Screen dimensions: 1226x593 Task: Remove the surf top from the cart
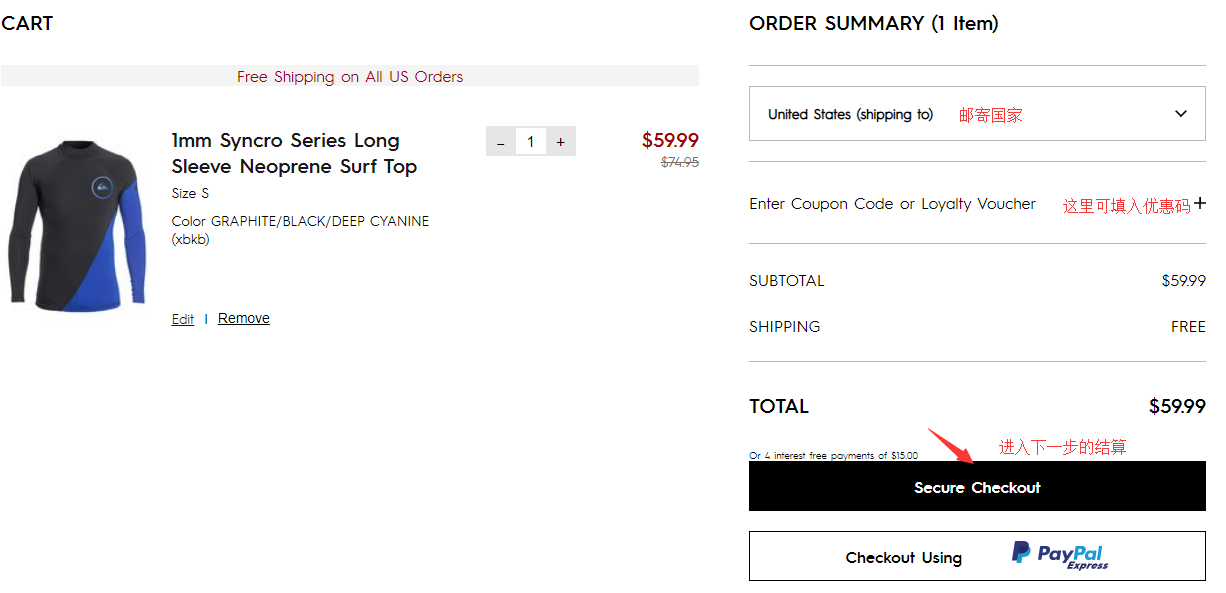[x=244, y=318]
